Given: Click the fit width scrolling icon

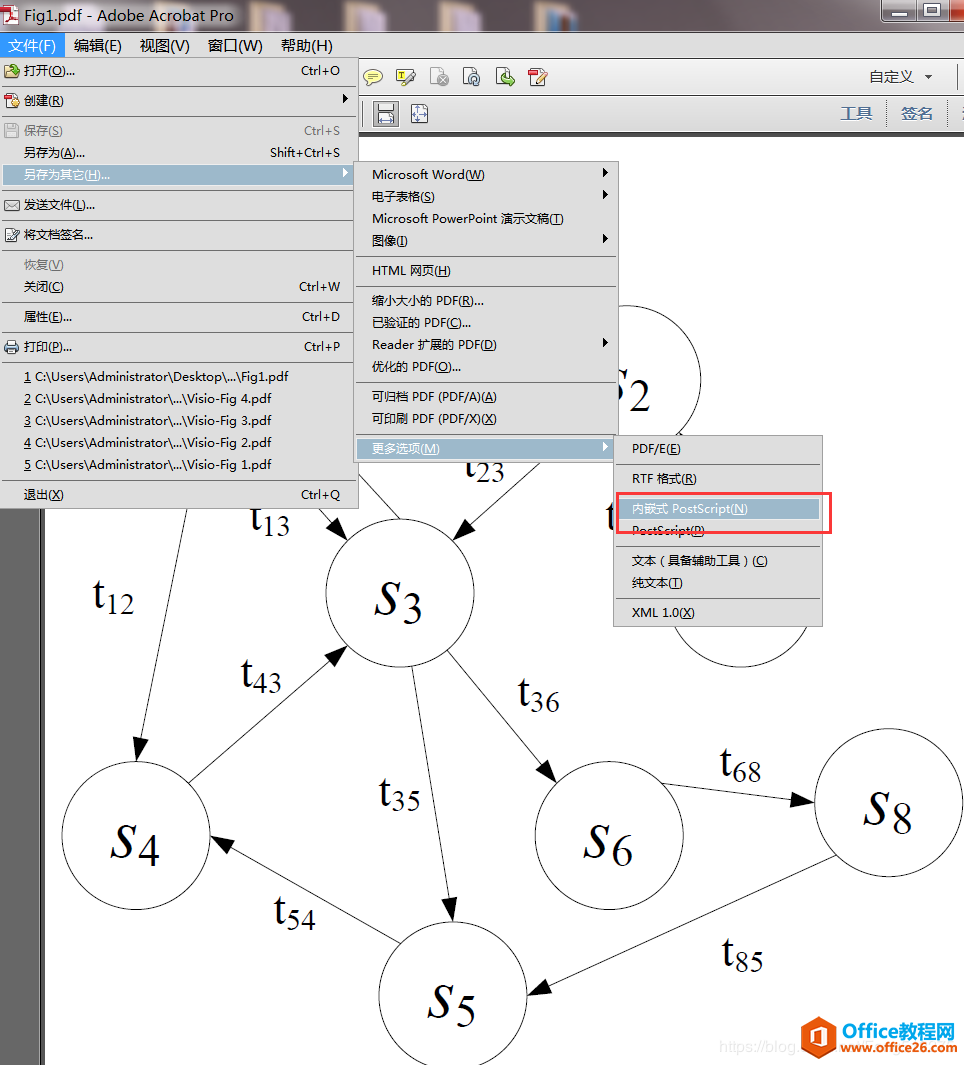Looking at the screenshot, I should click(x=385, y=113).
